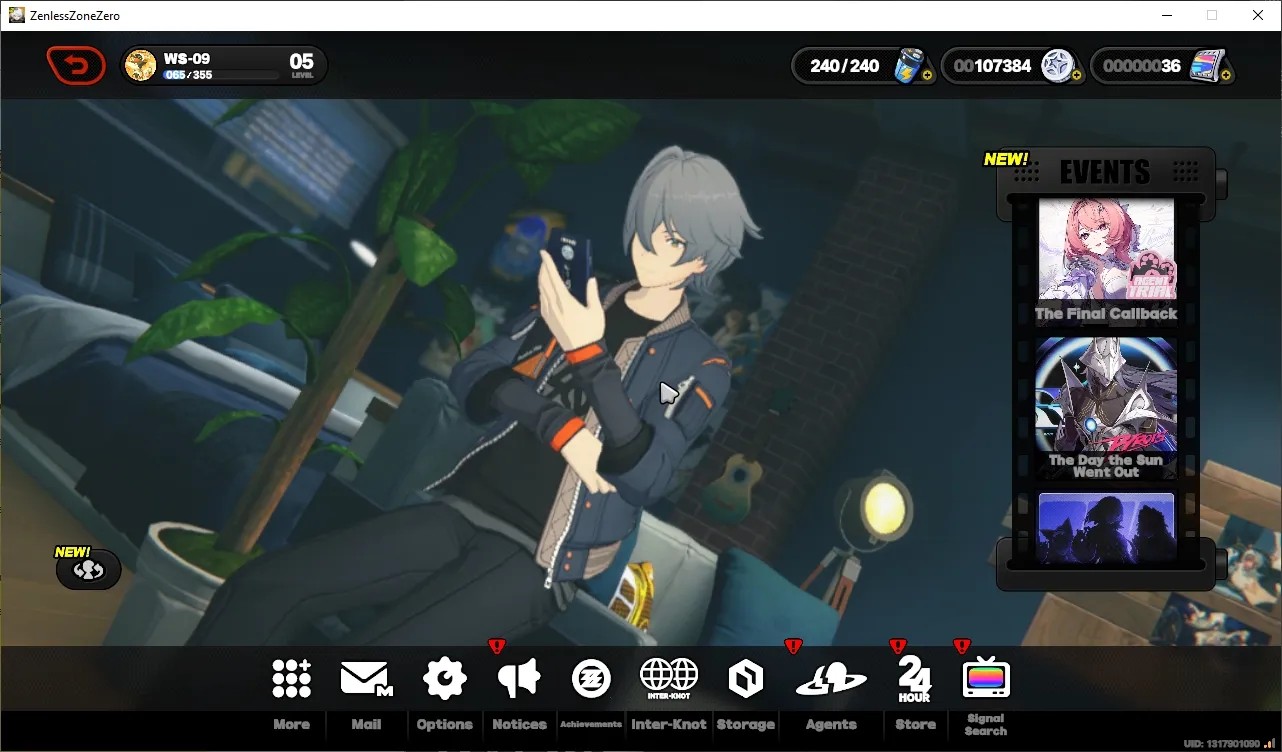
Task: Click the Level 05 indicator
Action: [302, 66]
